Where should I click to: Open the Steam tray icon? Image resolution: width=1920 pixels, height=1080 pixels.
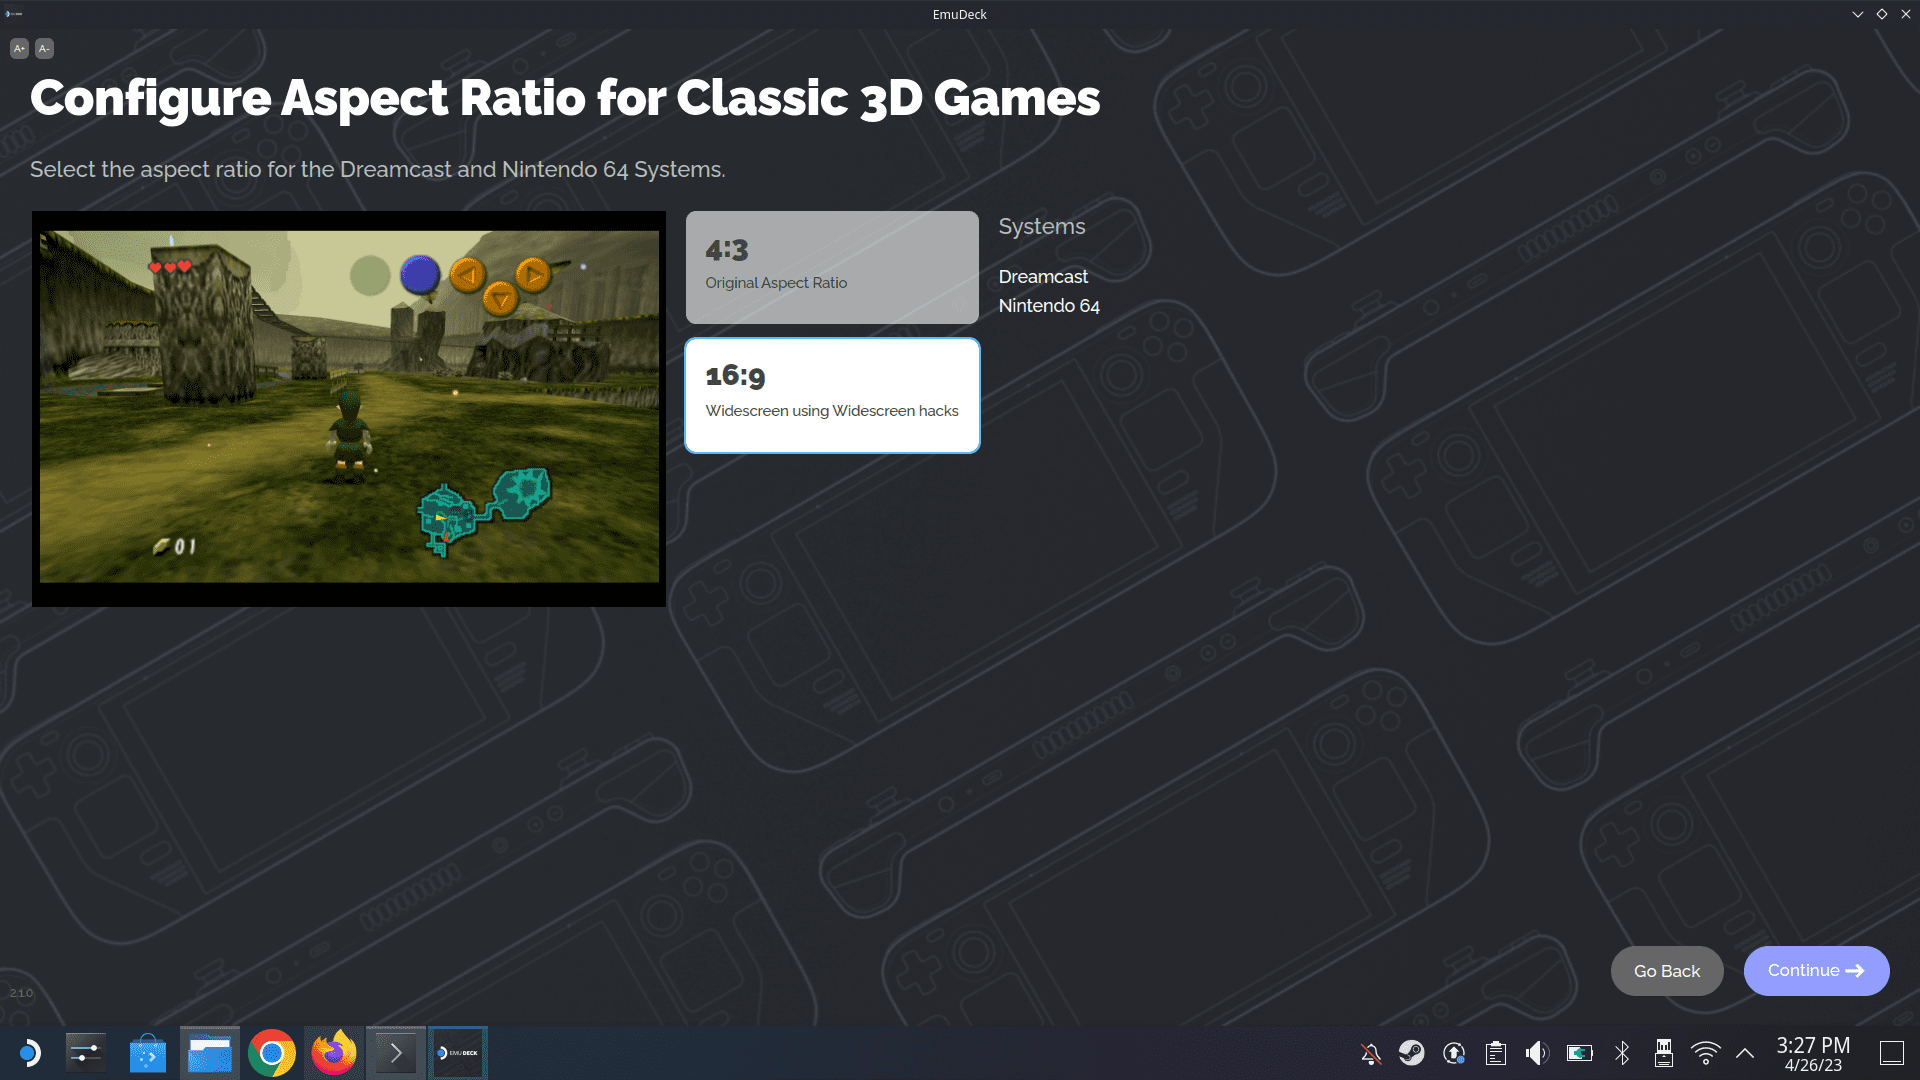(x=1412, y=1053)
